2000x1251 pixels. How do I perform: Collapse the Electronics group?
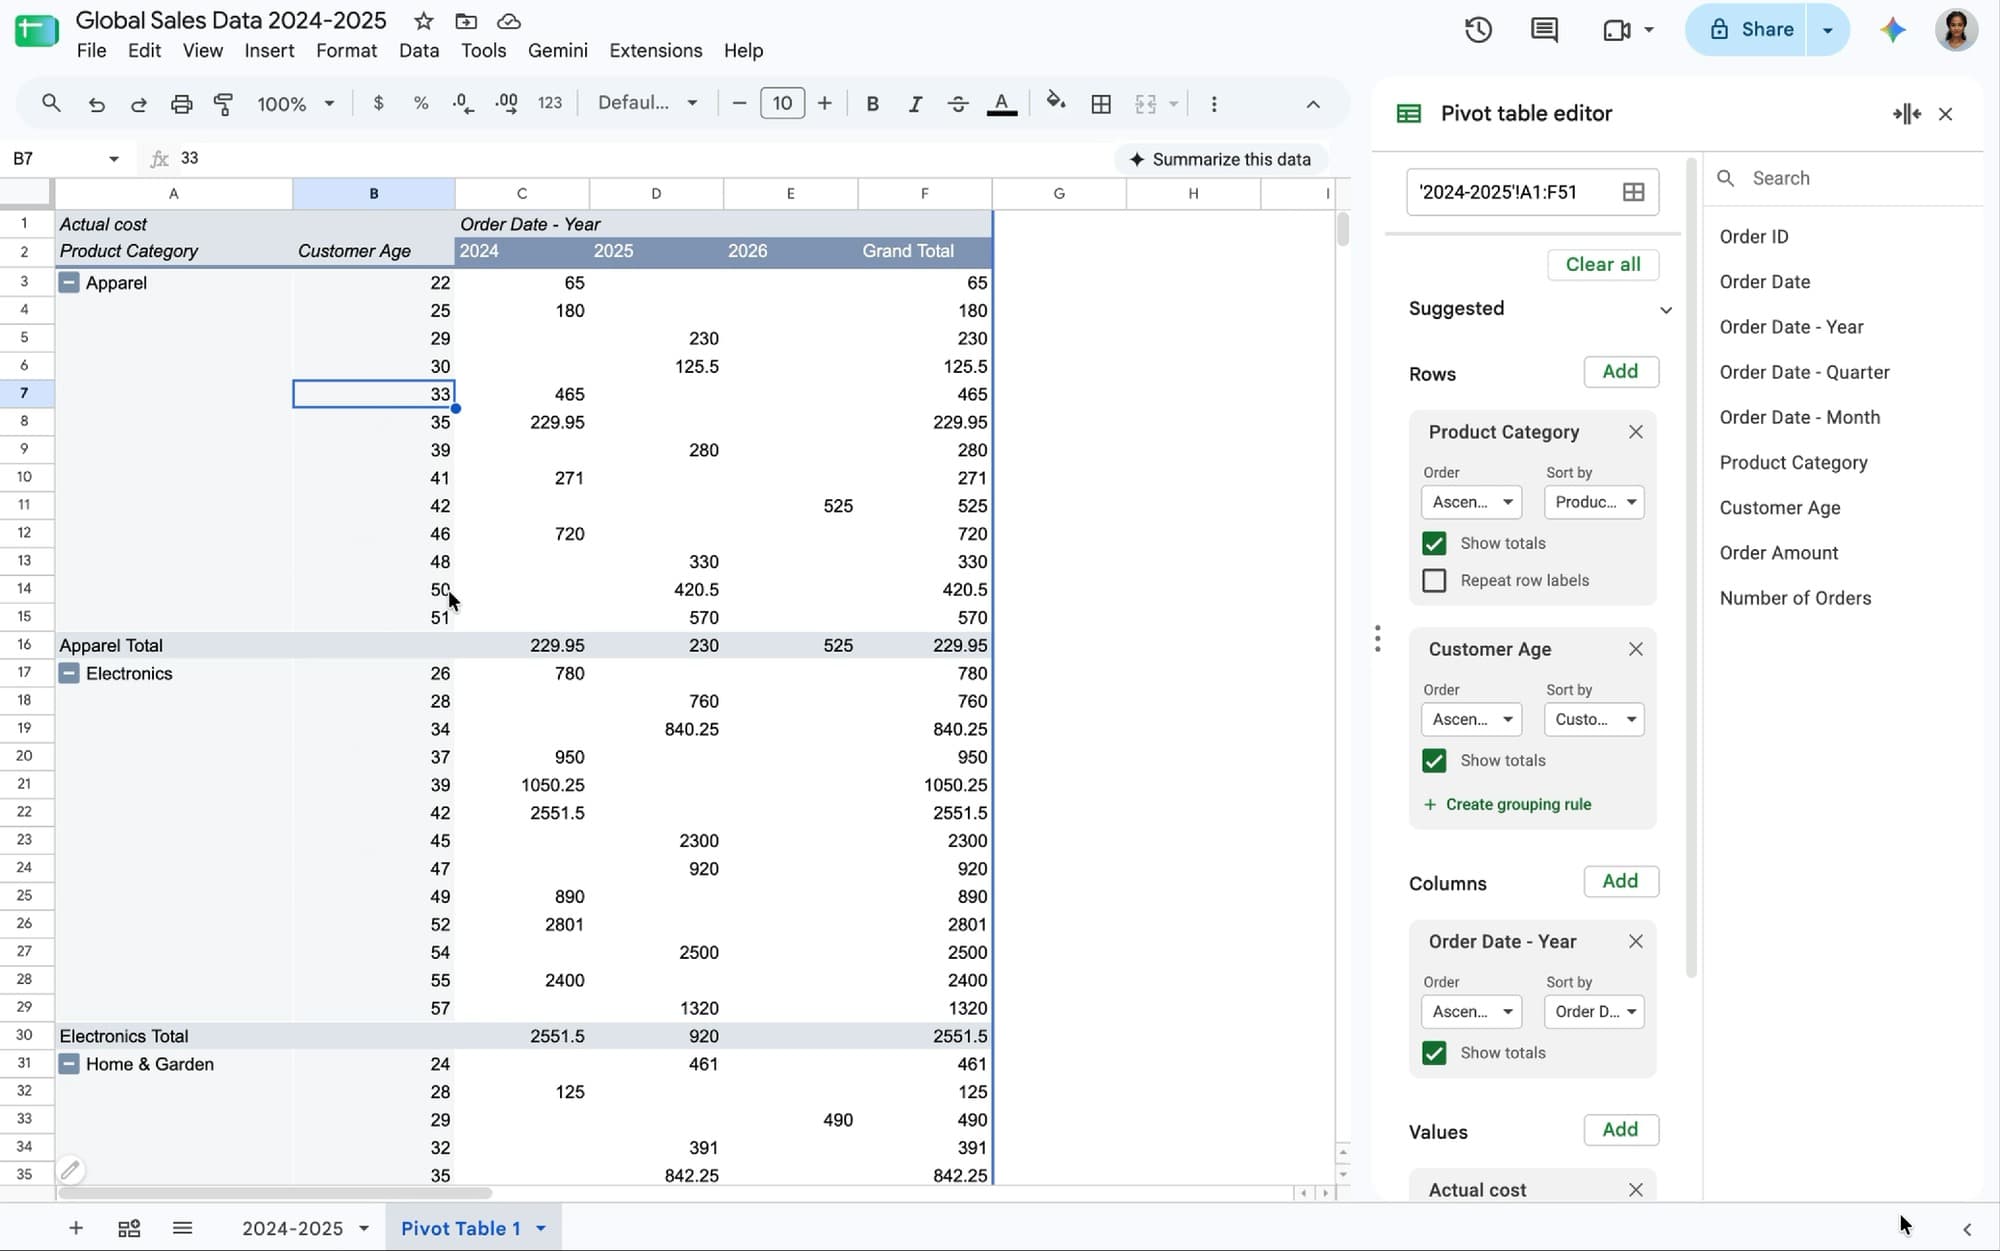[69, 673]
